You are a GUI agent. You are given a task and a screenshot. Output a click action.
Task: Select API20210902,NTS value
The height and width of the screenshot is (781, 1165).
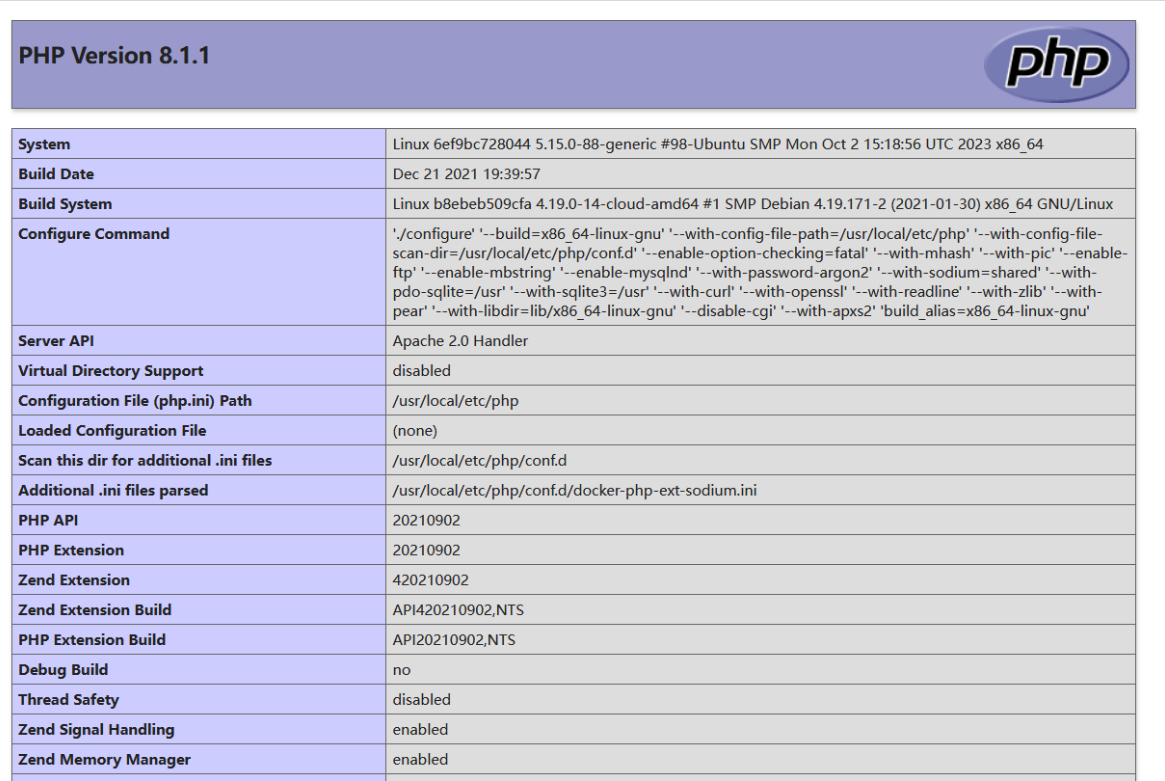coord(454,640)
